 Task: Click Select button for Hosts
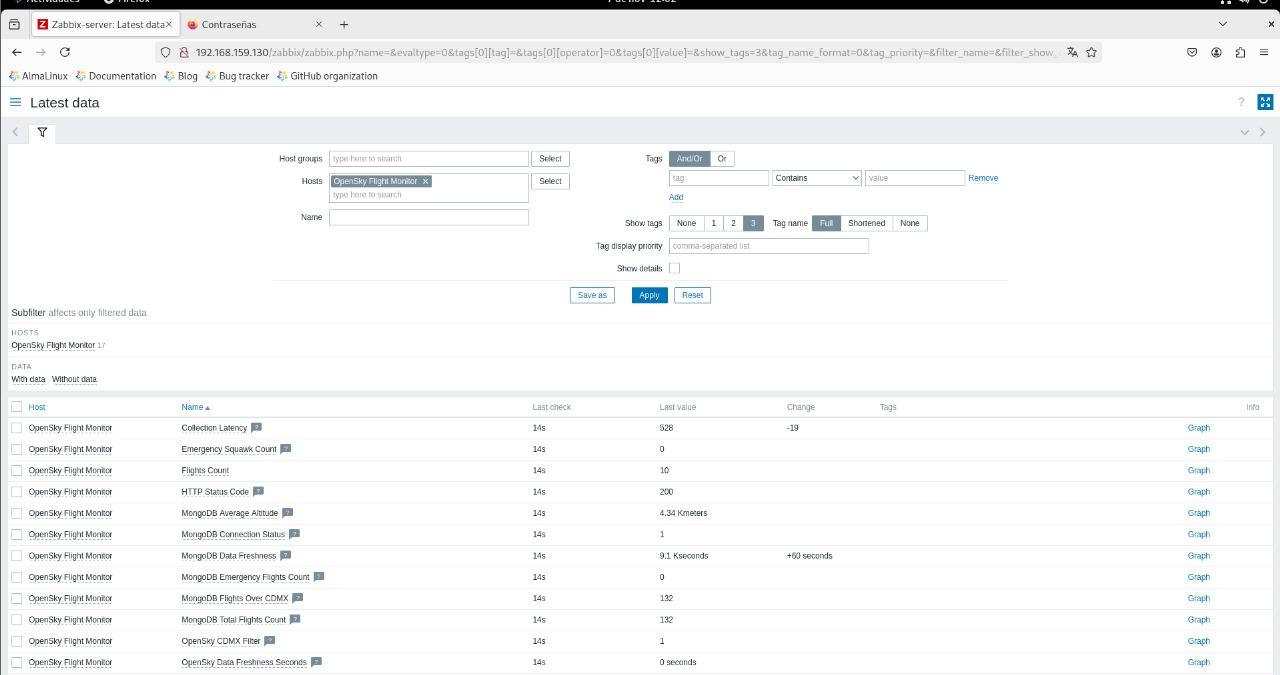(x=550, y=181)
